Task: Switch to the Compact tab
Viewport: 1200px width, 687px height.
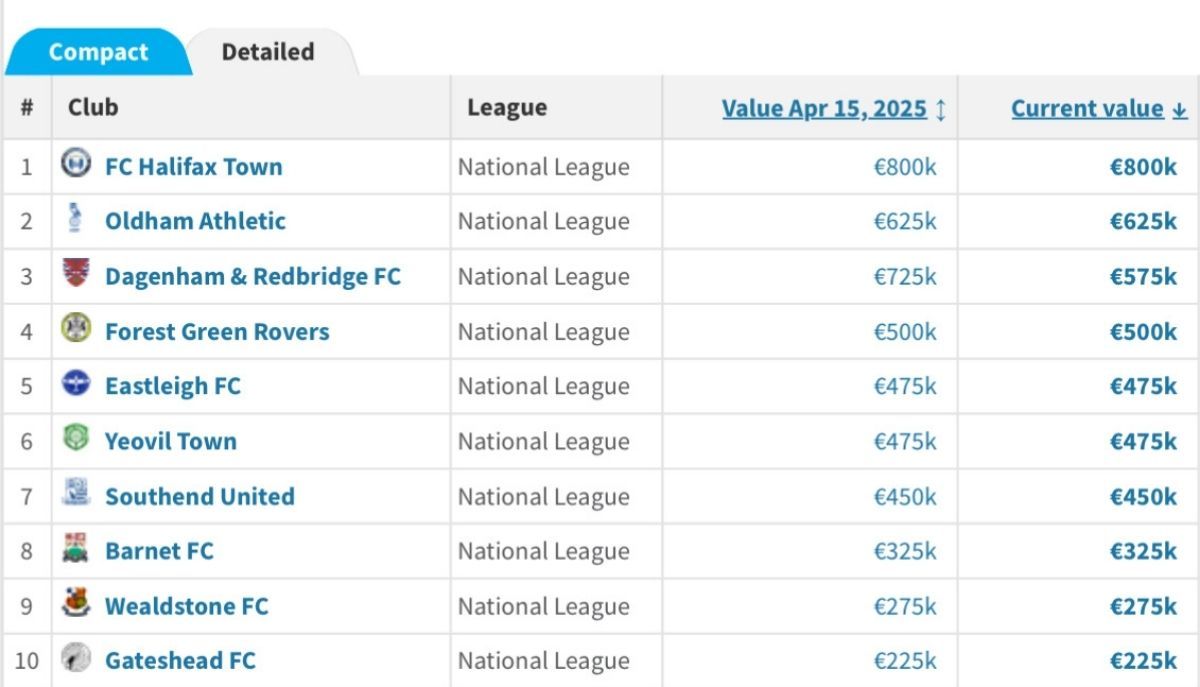Action: coord(98,52)
